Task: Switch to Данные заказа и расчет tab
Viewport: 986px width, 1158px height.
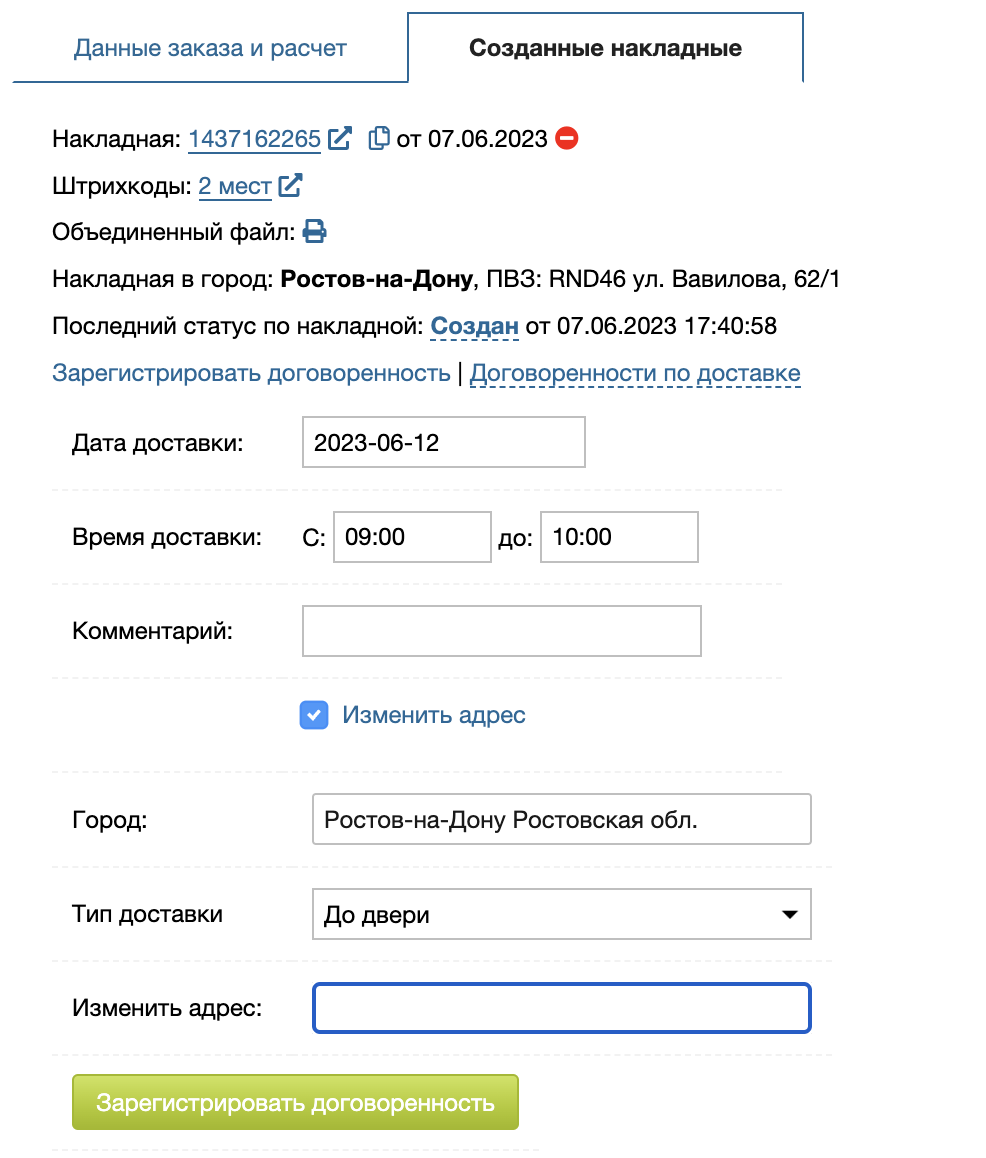Action: pyautogui.click(x=210, y=48)
